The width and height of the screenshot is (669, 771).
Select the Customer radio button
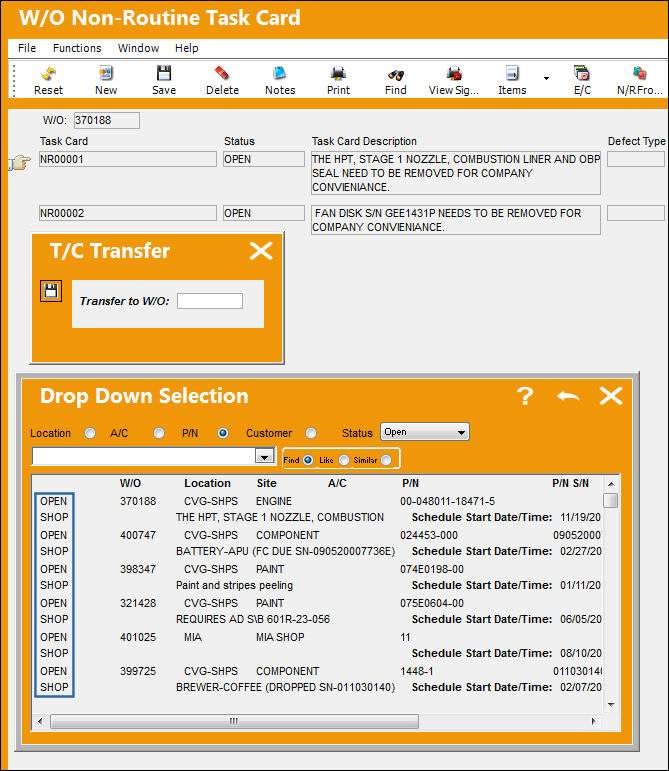pyautogui.click(x=311, y=433)
